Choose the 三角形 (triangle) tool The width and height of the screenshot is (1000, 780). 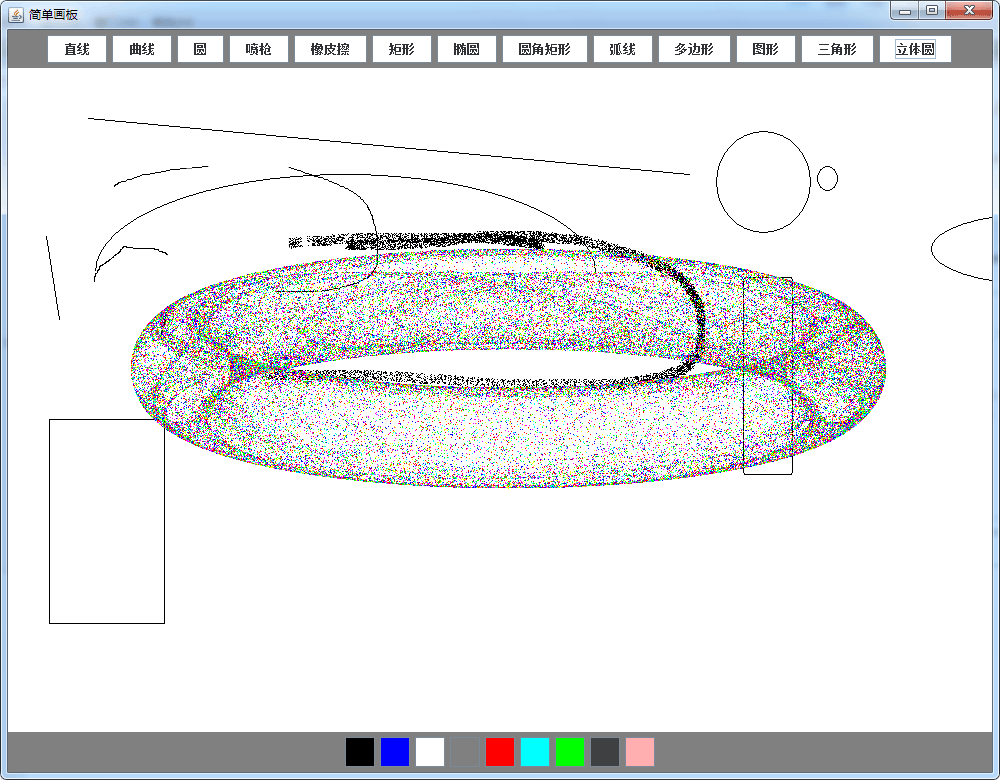tap(837, 49)
